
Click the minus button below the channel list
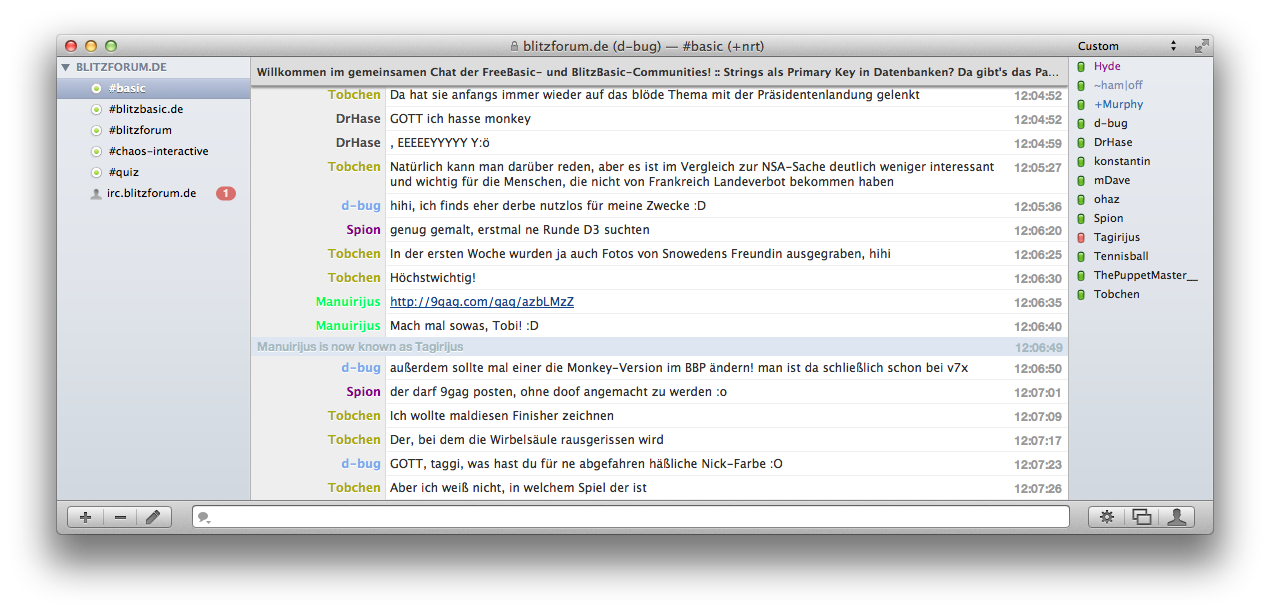(x=120, y=517)
